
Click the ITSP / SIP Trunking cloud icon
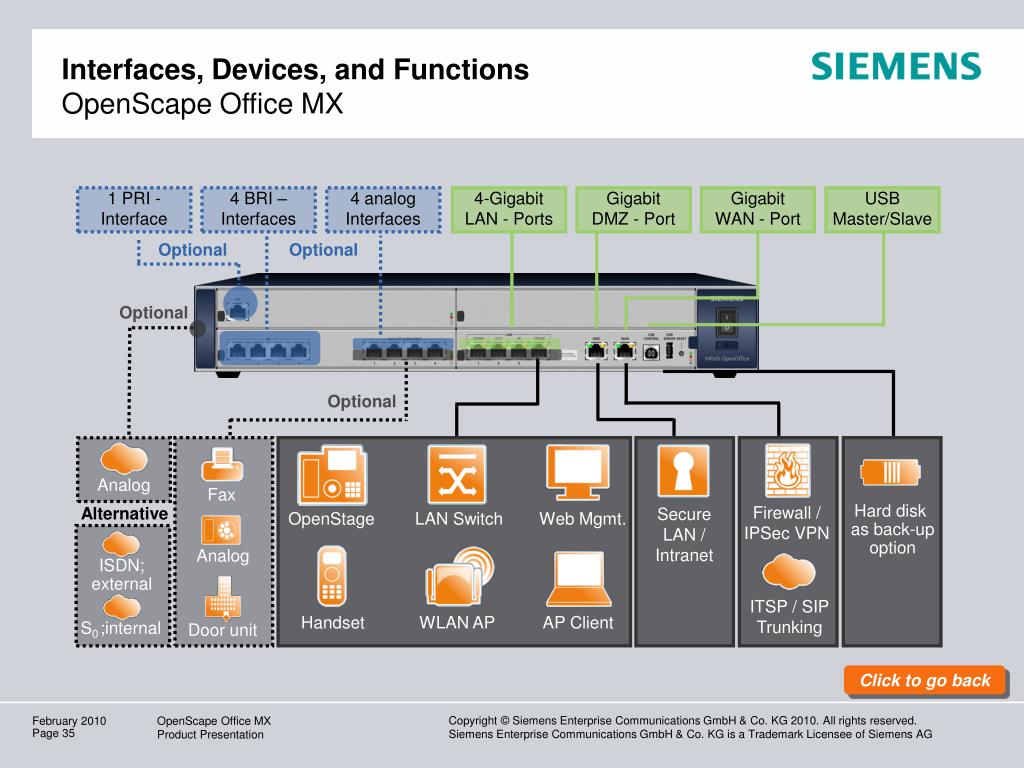pyautogui.click(x=788, y=571)
